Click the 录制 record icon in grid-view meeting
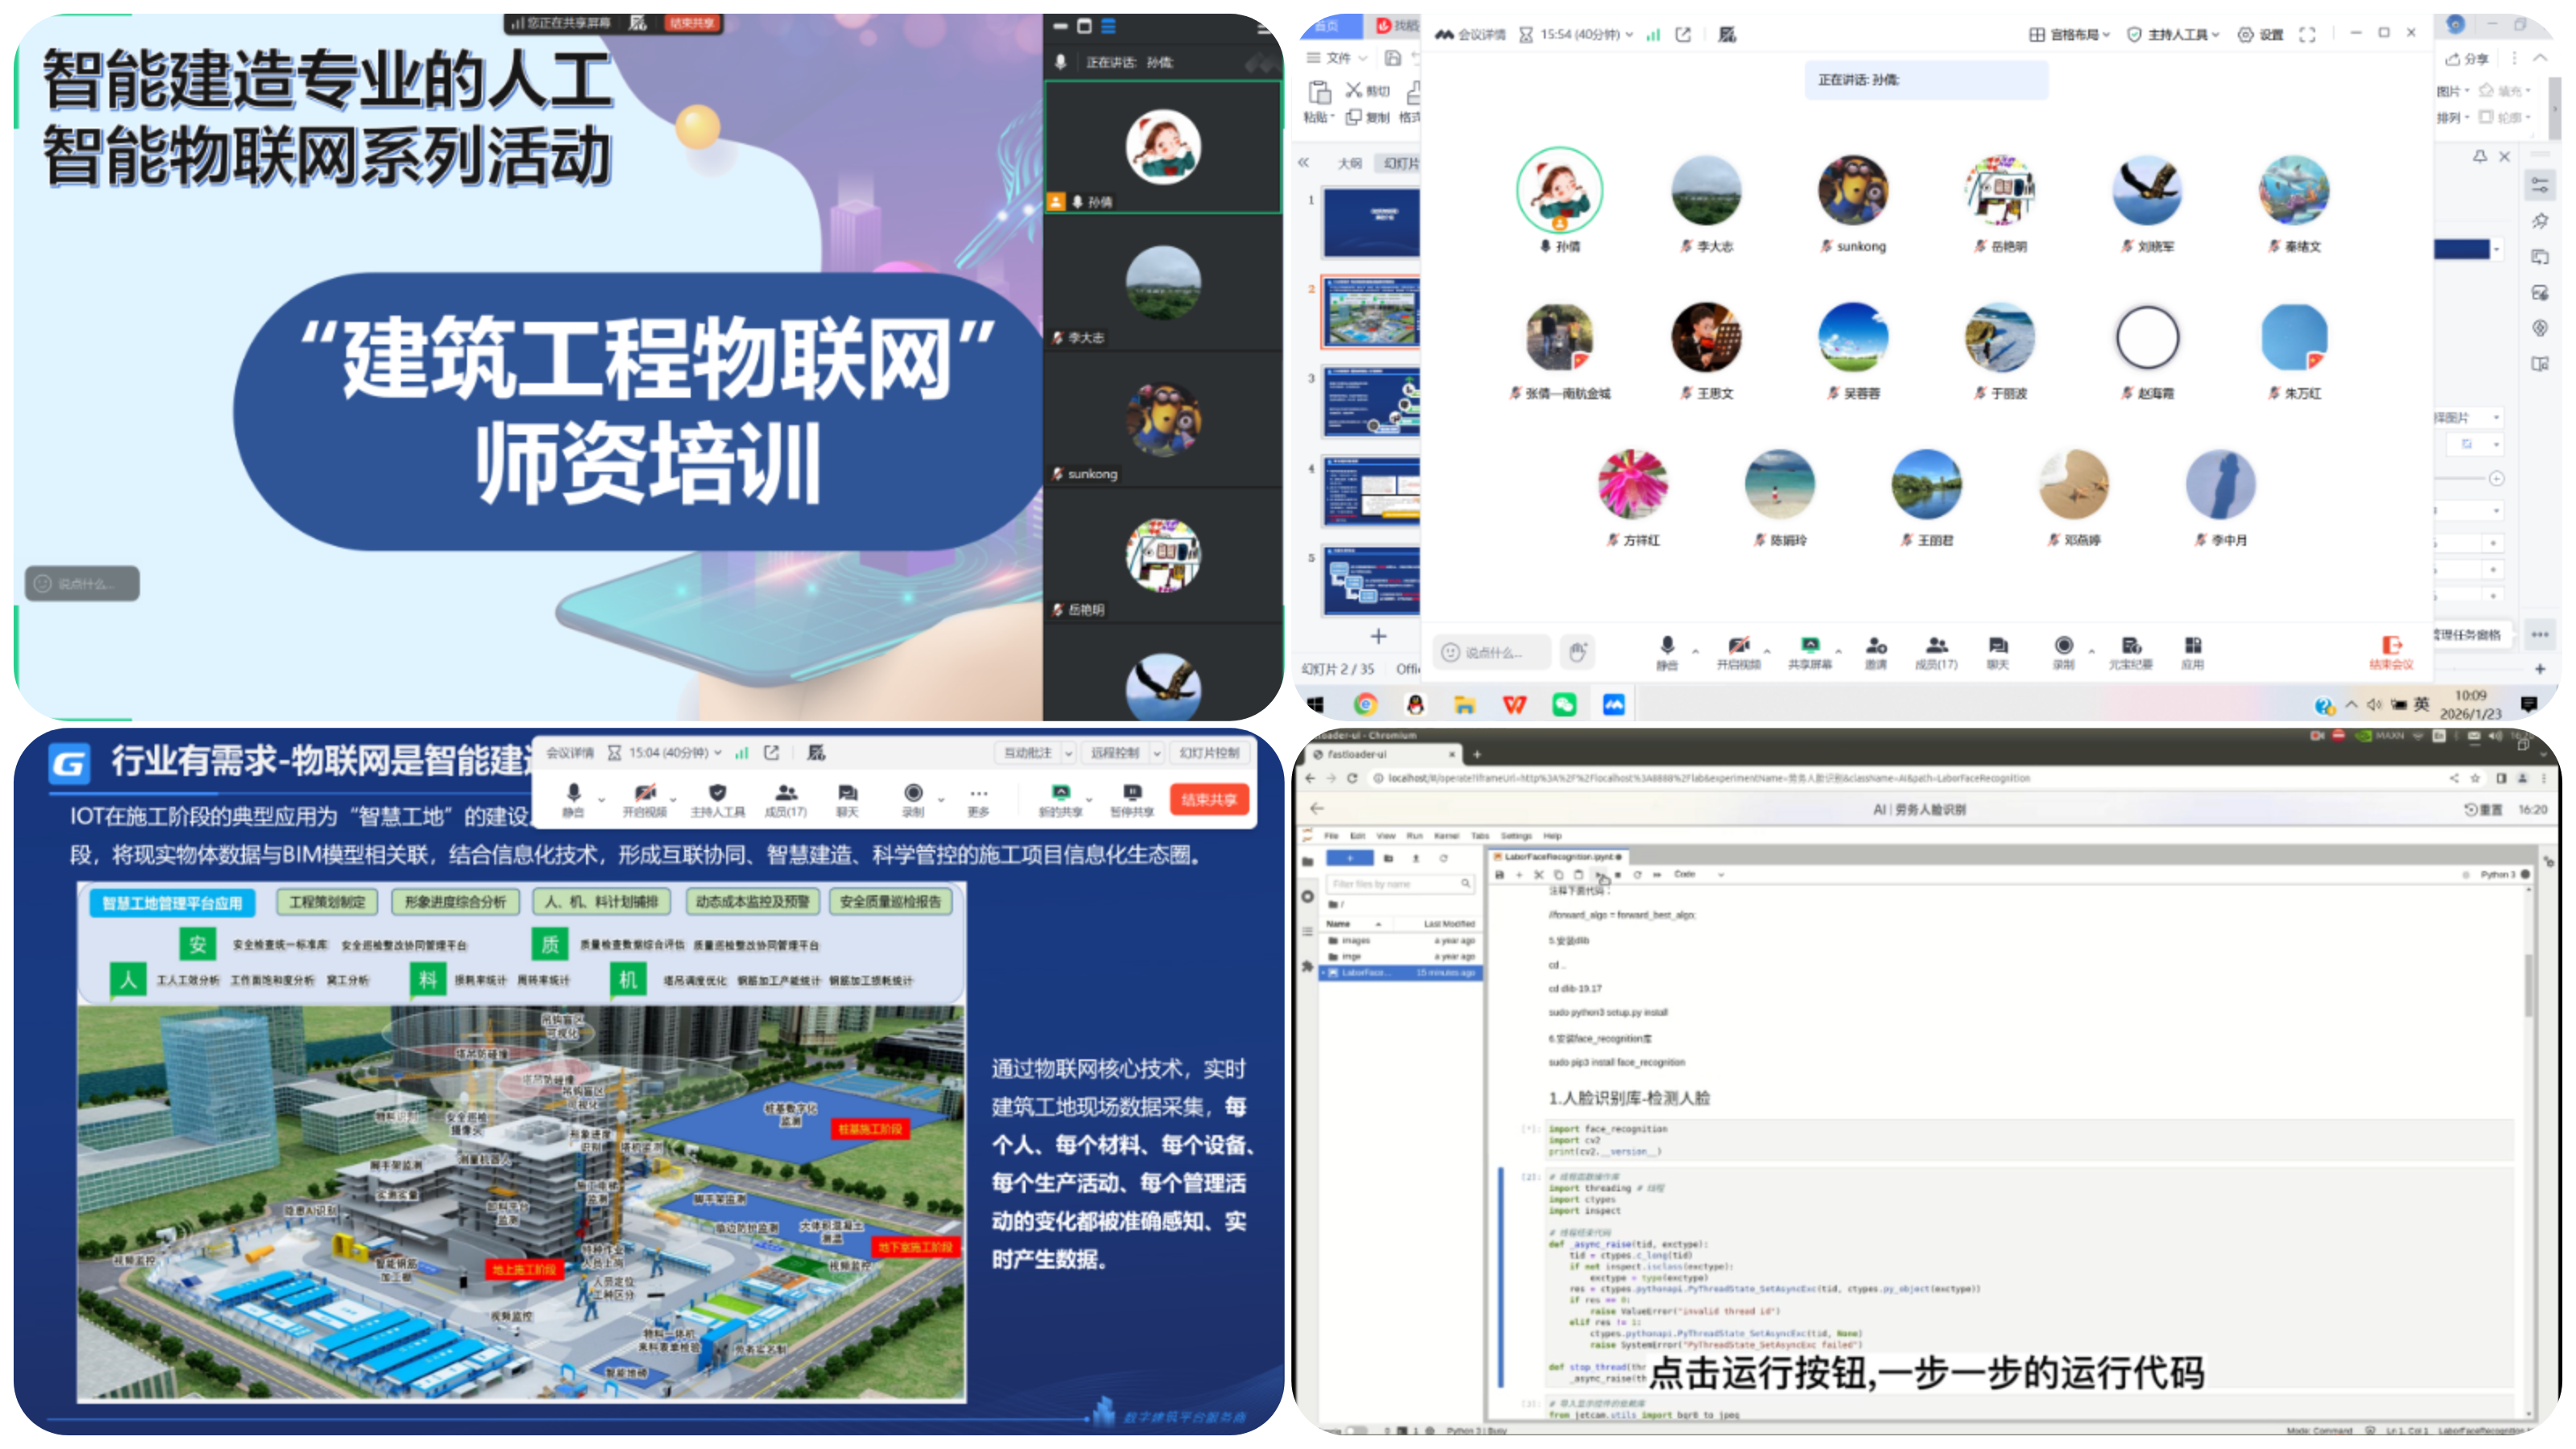Image resolution: width=2576 pixels, height=1449 pixels. click(2063, 646)
